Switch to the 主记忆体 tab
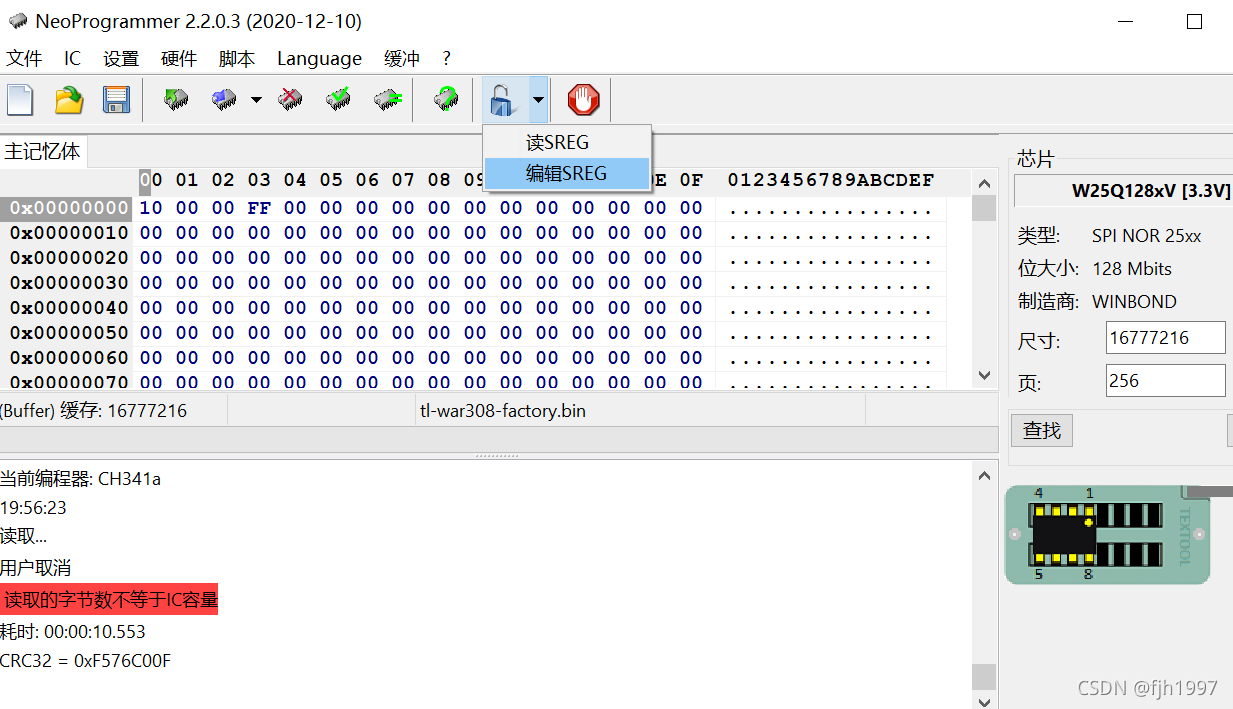 click(x=43, y=151)
